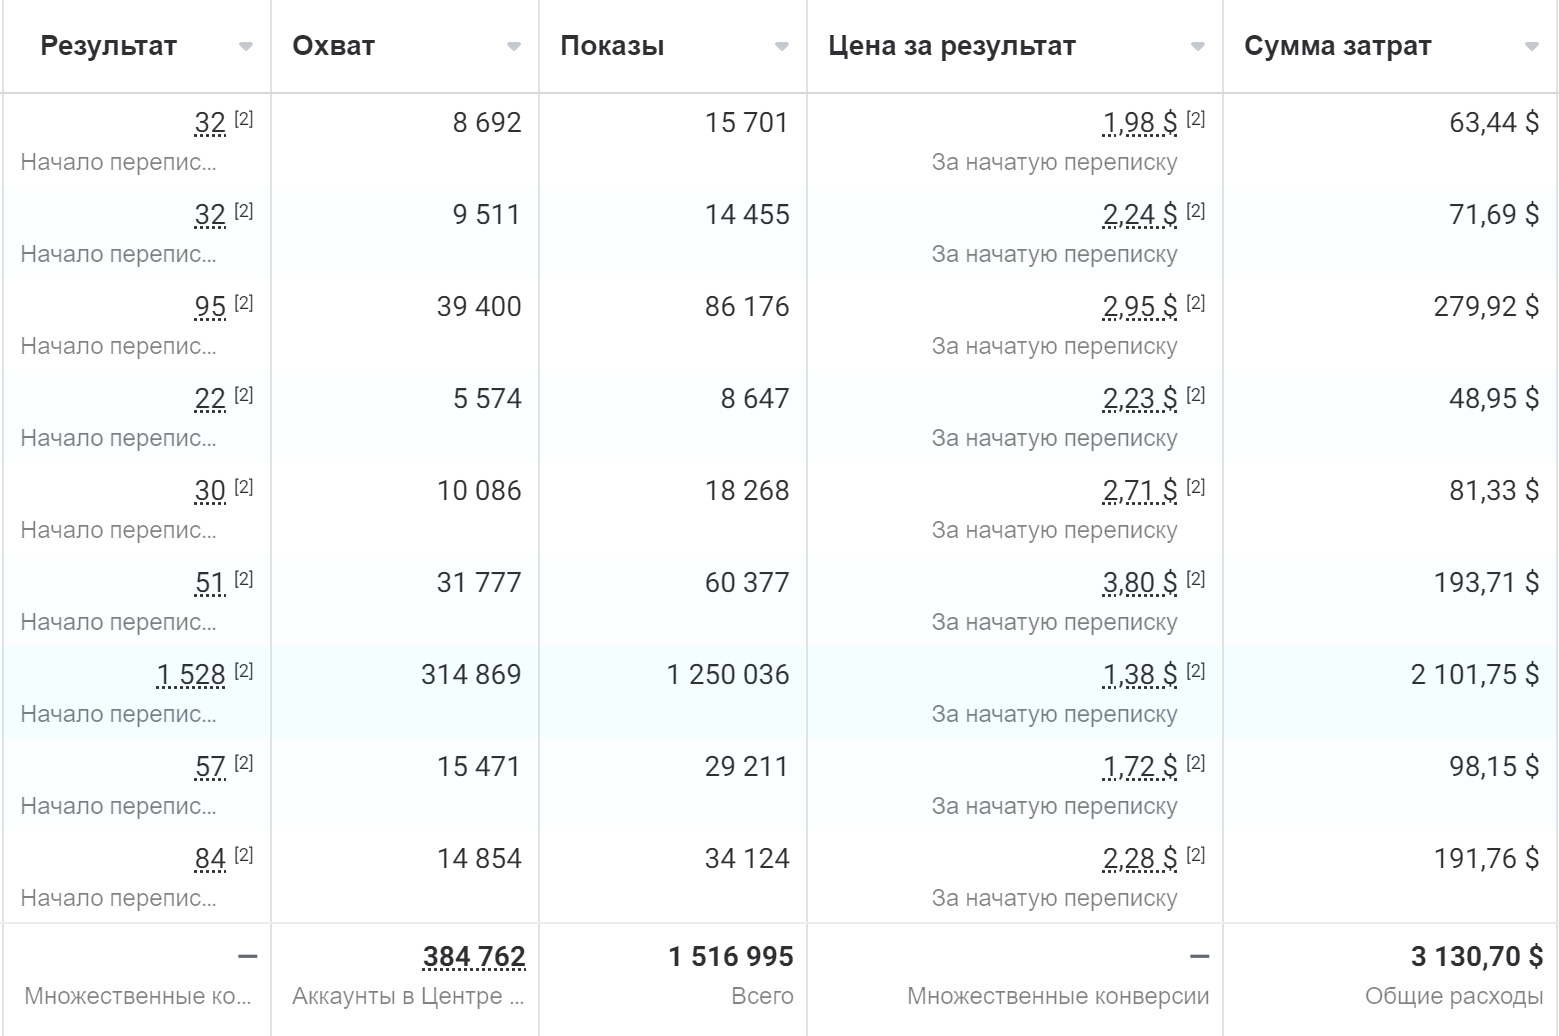Screen dimensions: 1559x1036
Task: Click the 1 528 result value link
Action: (x=191, y=675)
